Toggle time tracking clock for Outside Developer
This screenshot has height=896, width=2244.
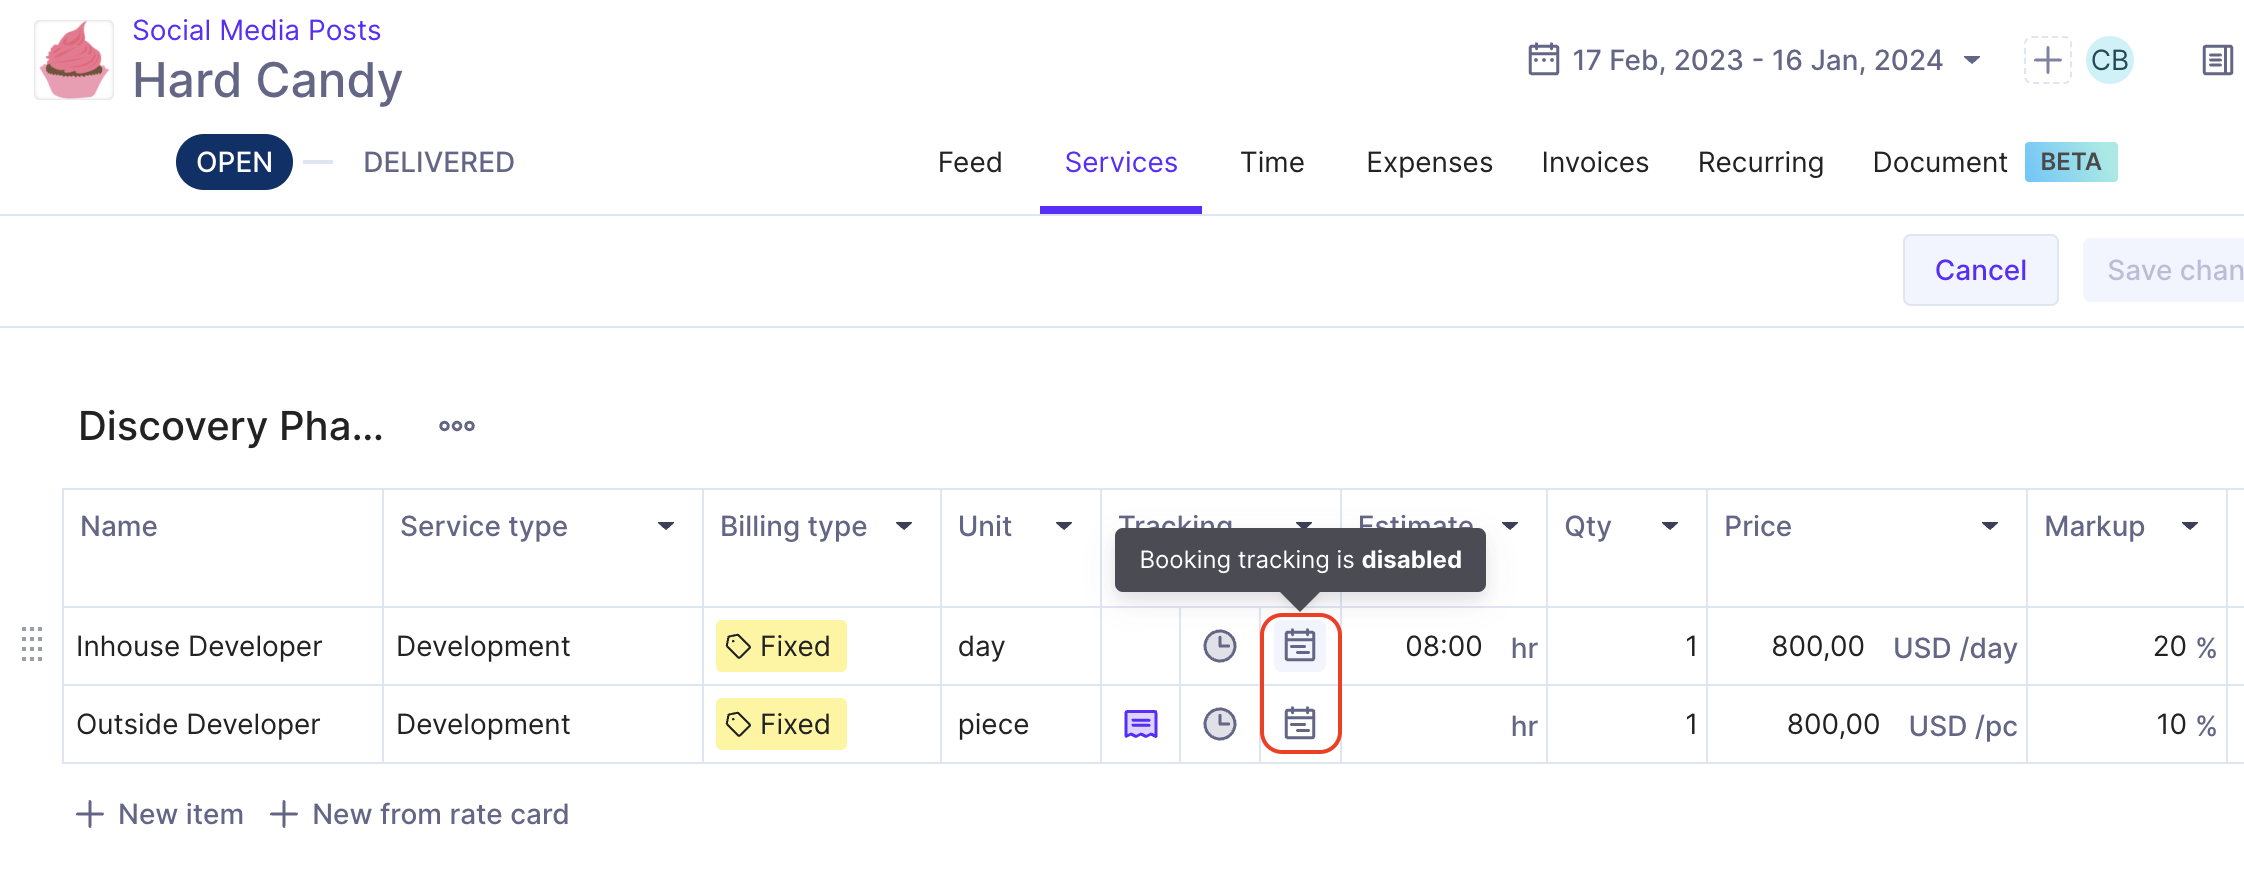[x=1219, y=724]
